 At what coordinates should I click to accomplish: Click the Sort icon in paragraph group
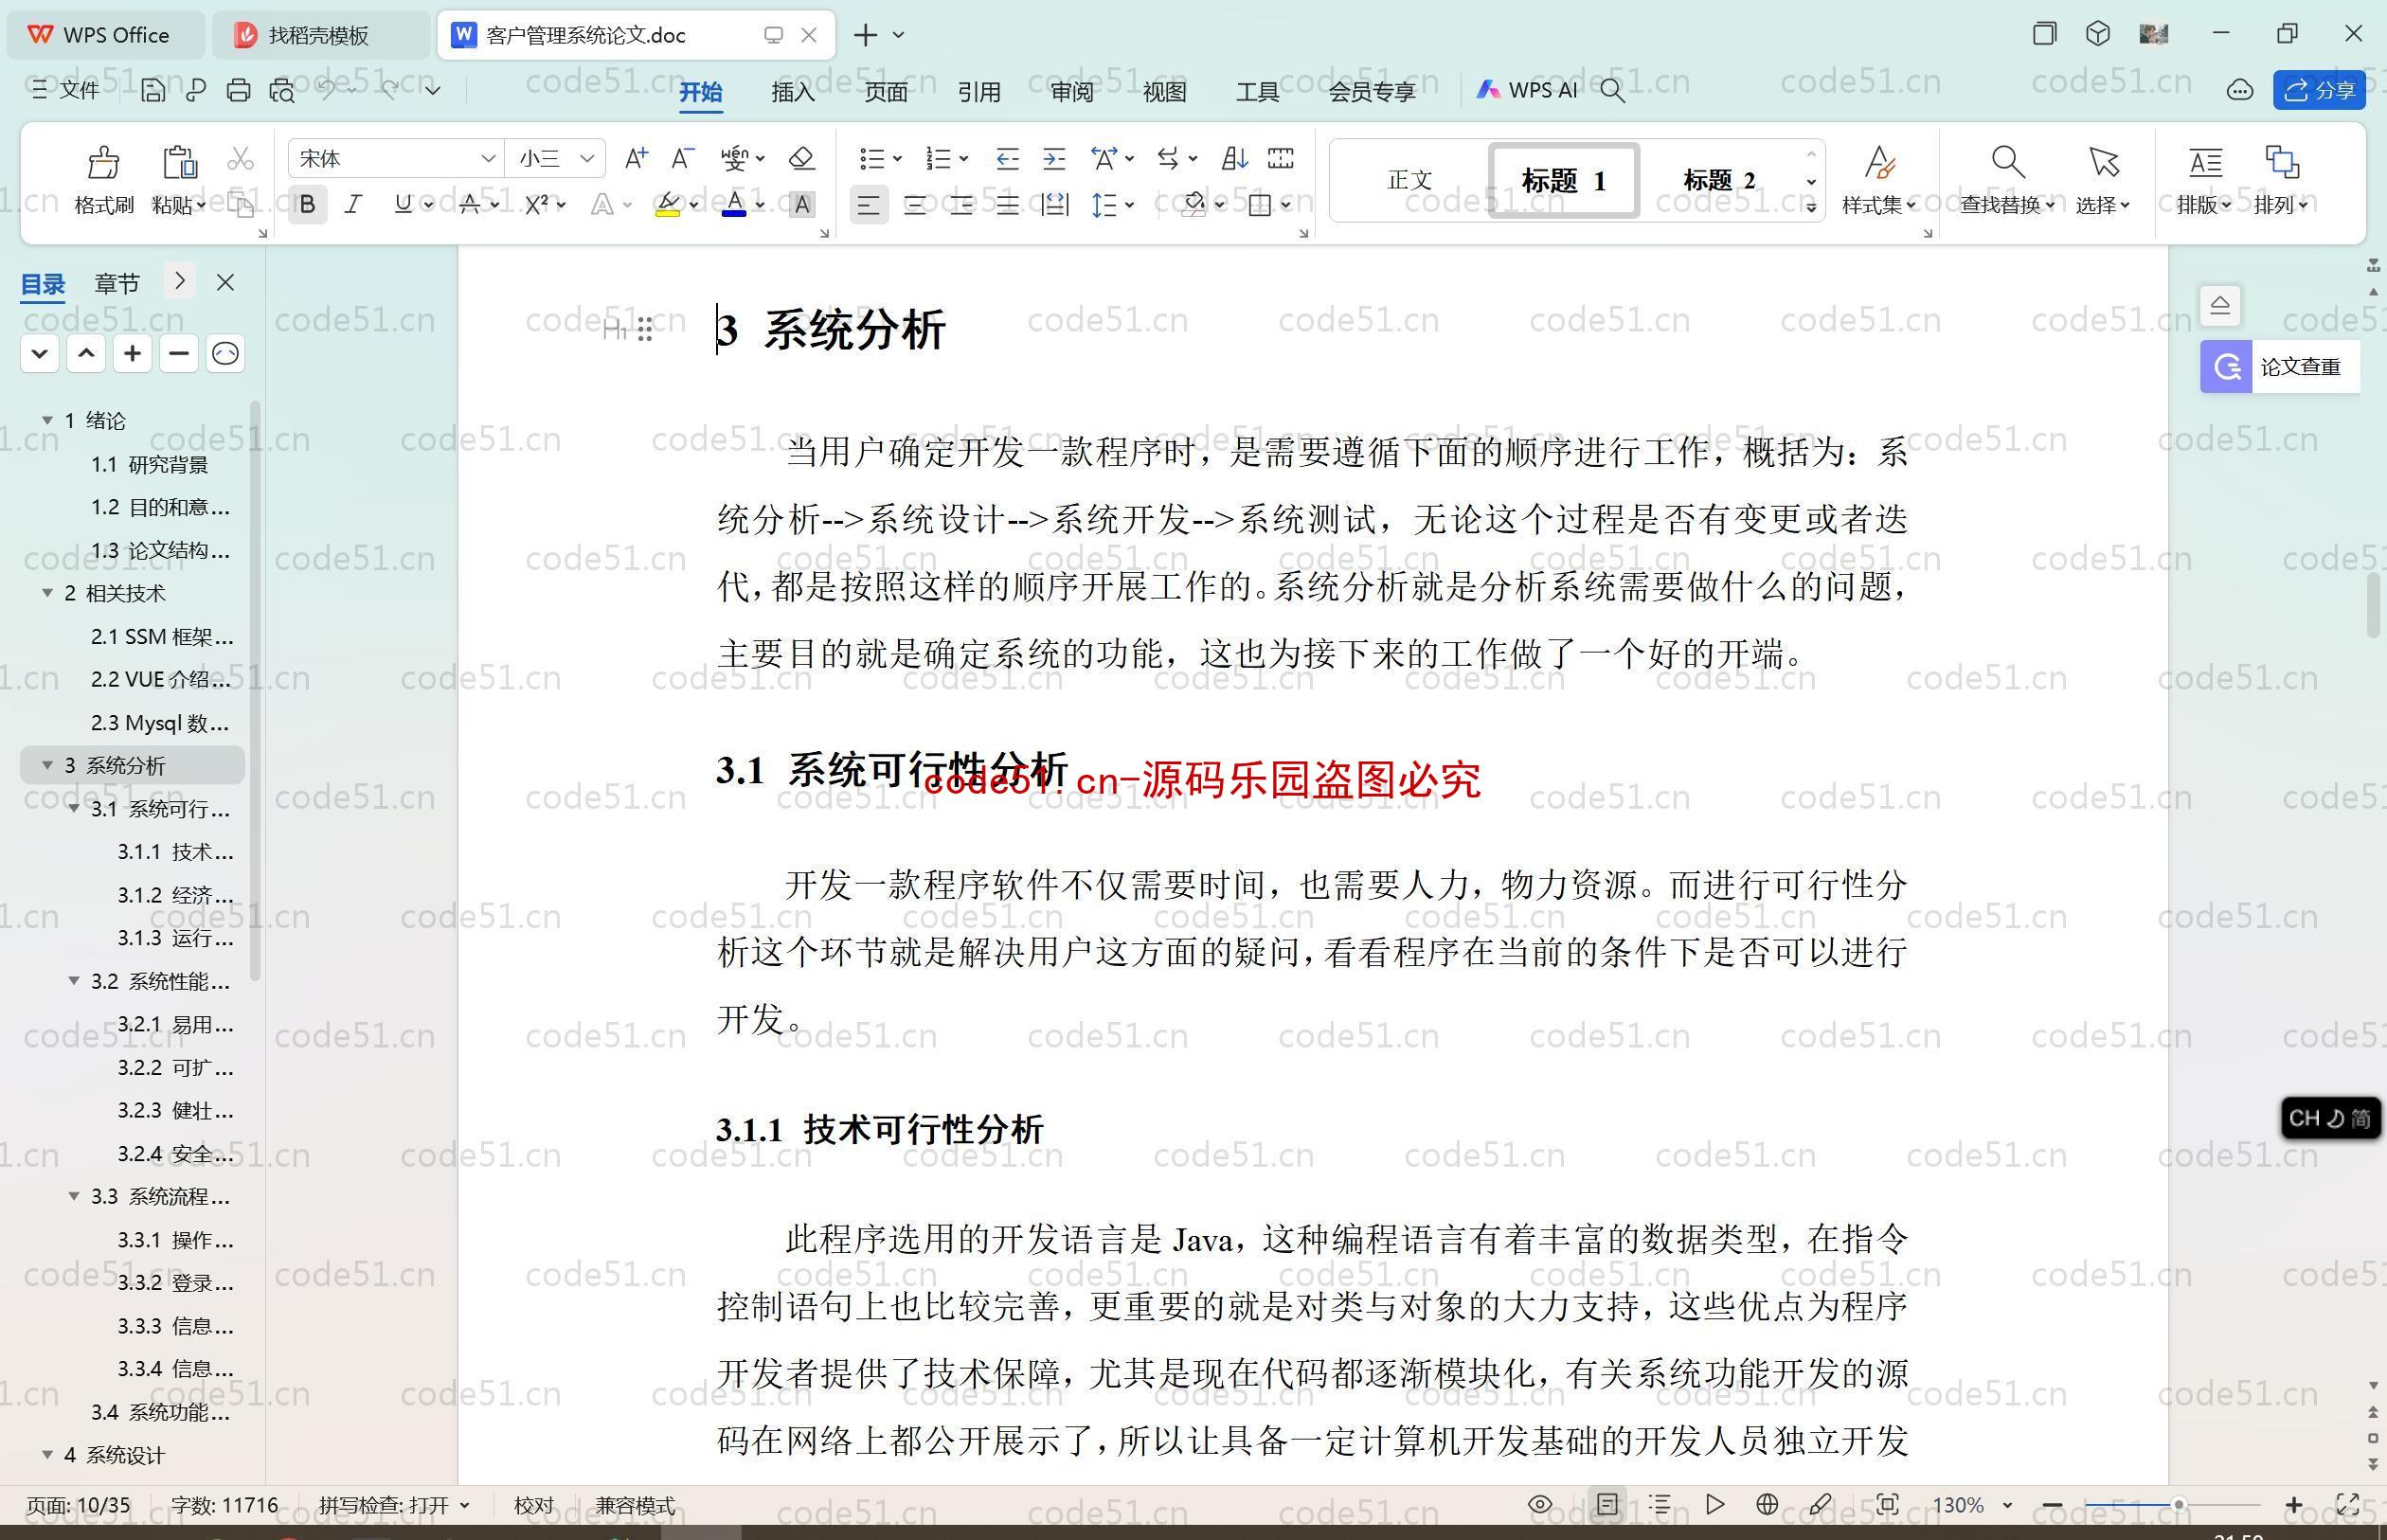click(1234, 158)
